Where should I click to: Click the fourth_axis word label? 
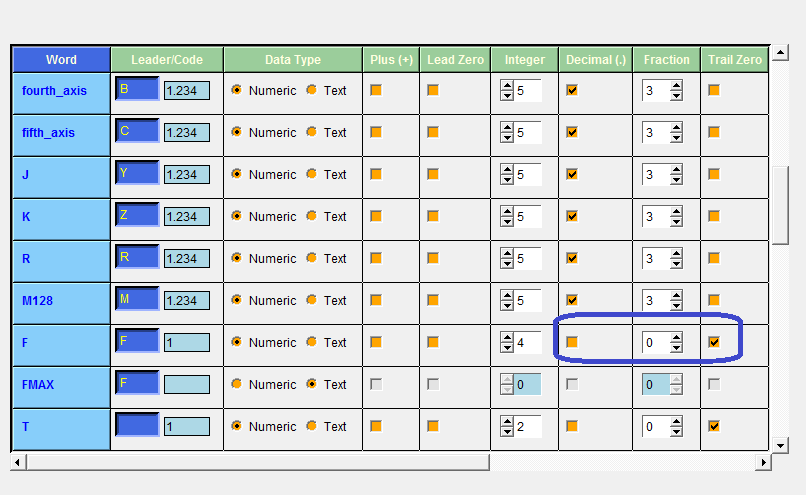(x=54, y=90)
